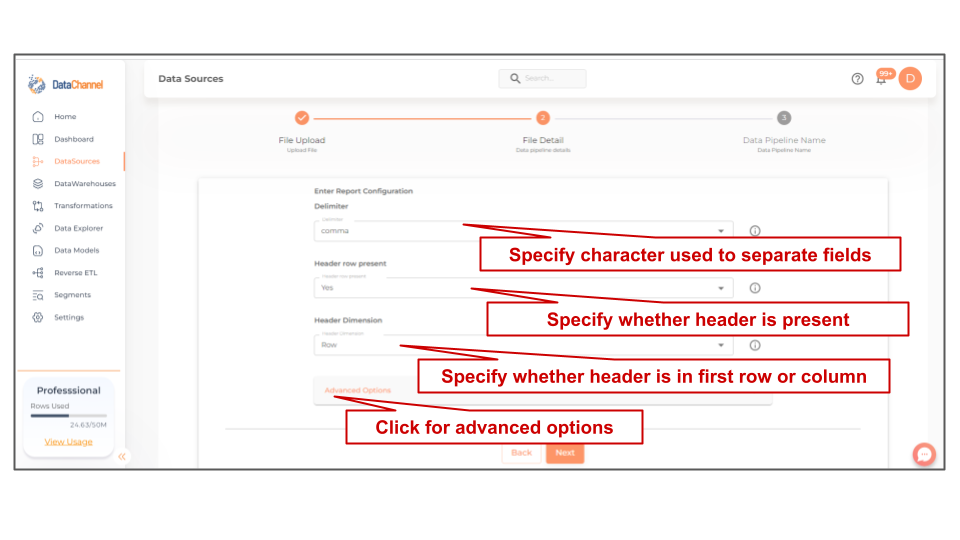This screenshot has width=960, height=540.
Task: Click the Delimiter info icon
Action: point(755,231)
